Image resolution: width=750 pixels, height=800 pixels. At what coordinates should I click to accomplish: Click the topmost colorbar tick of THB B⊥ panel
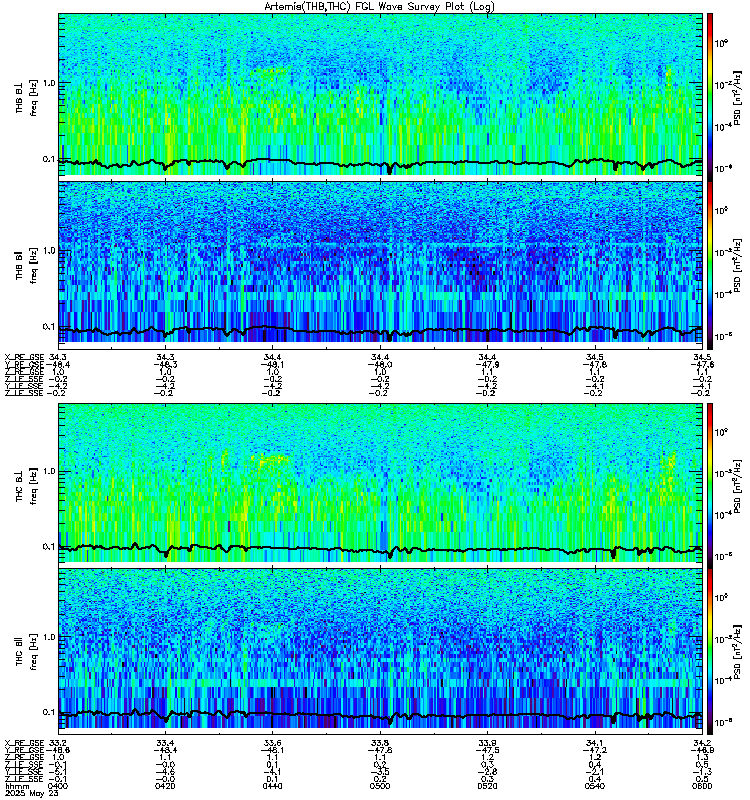pos(721,43)
